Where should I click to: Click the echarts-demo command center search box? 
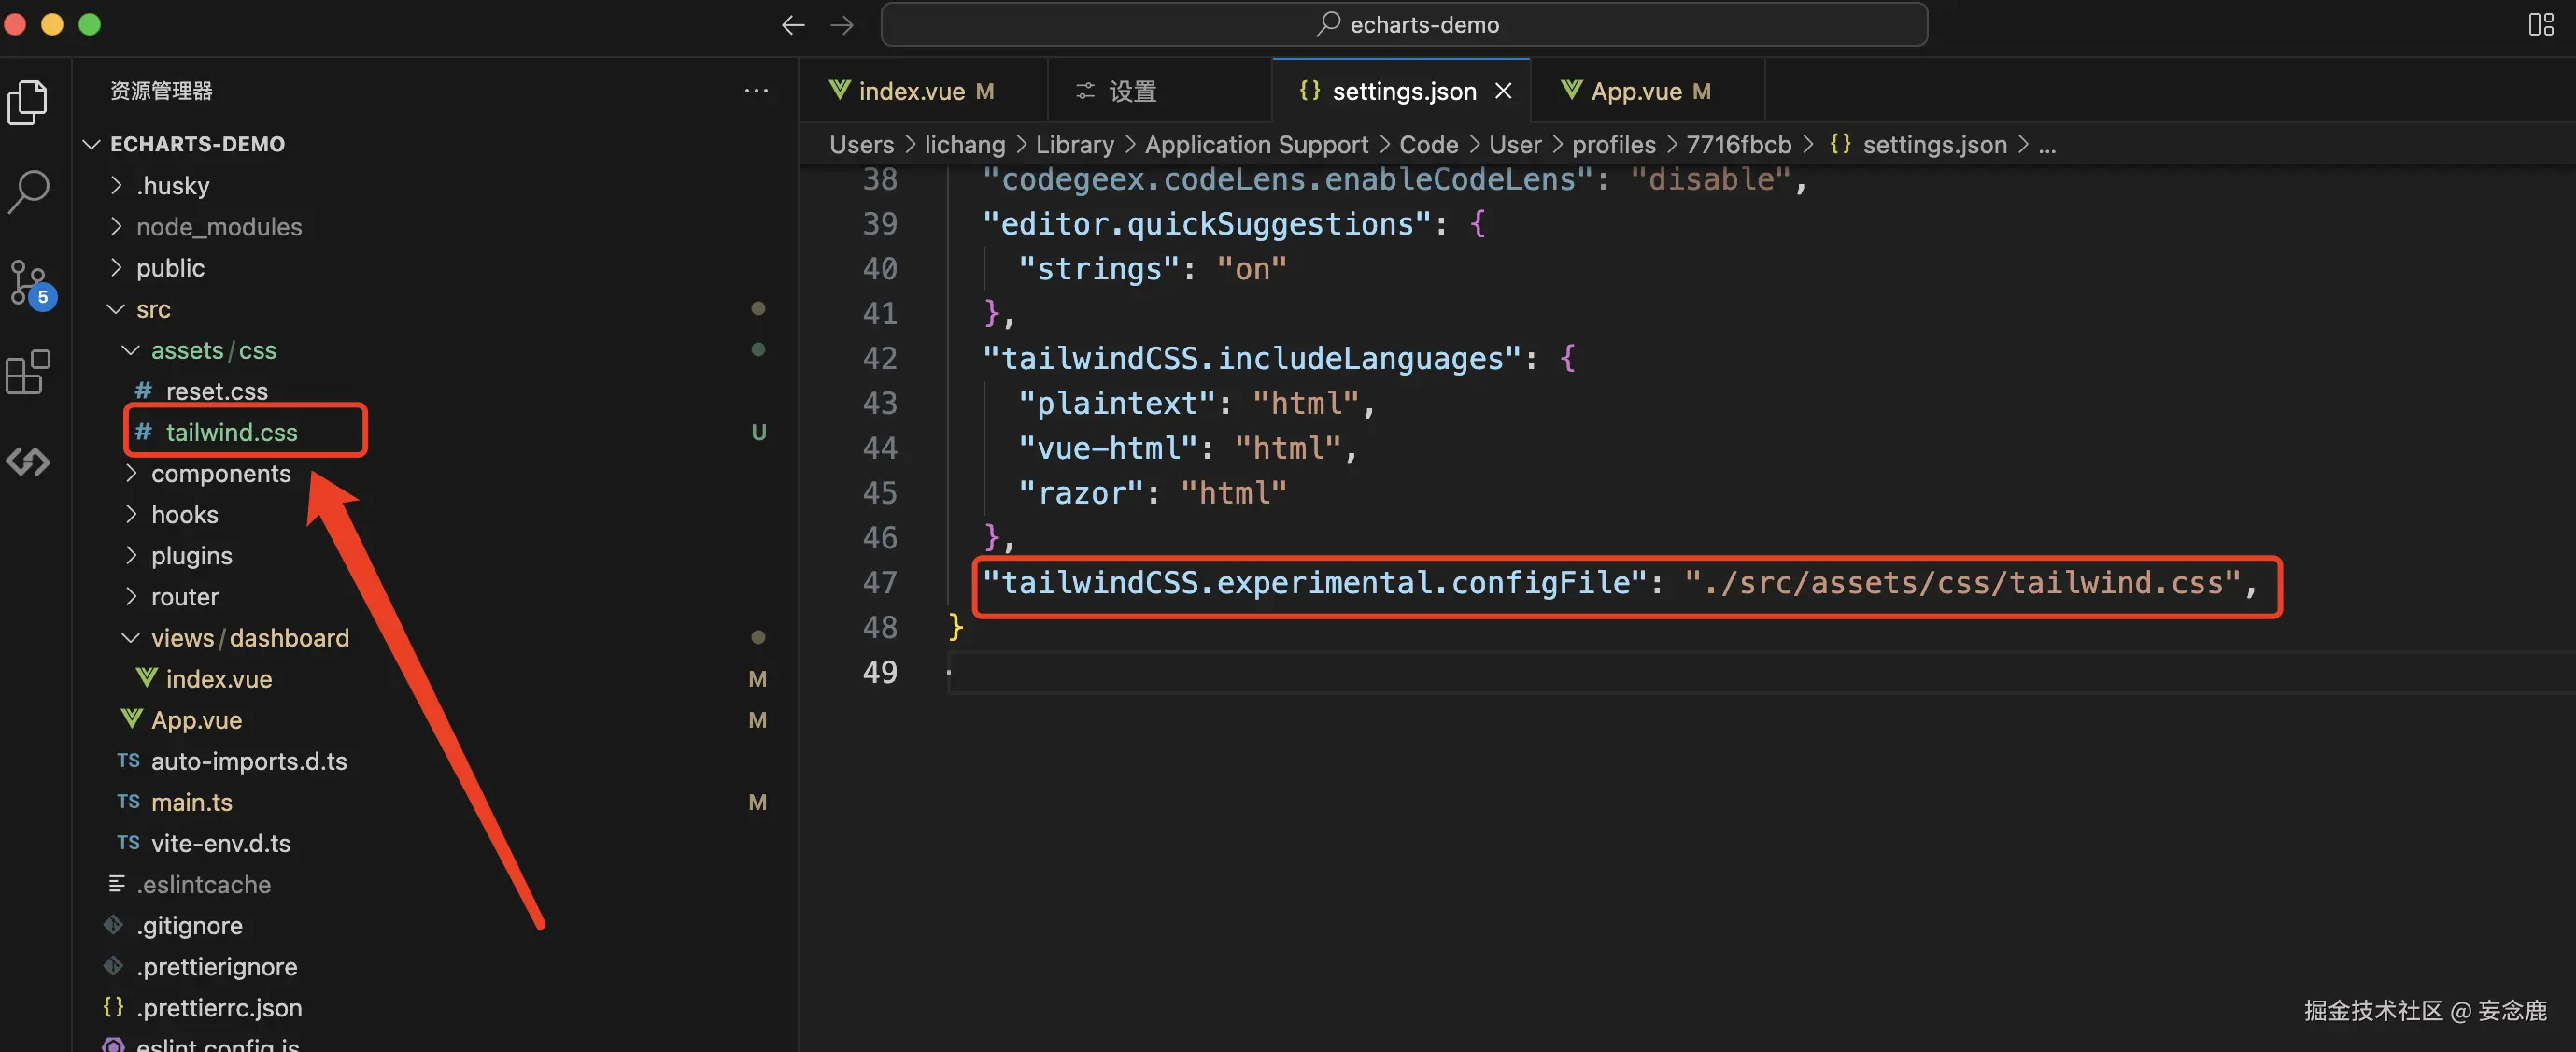[1403, 25]
